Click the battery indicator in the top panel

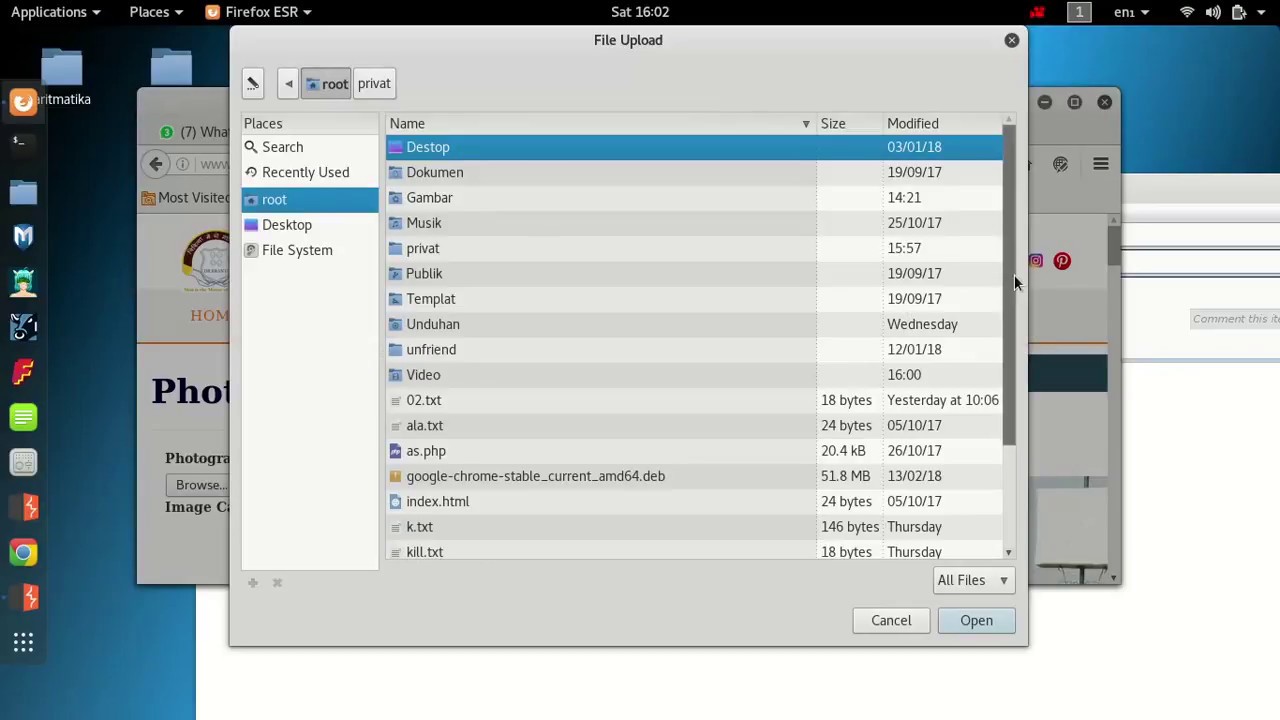pos(1237,12)
